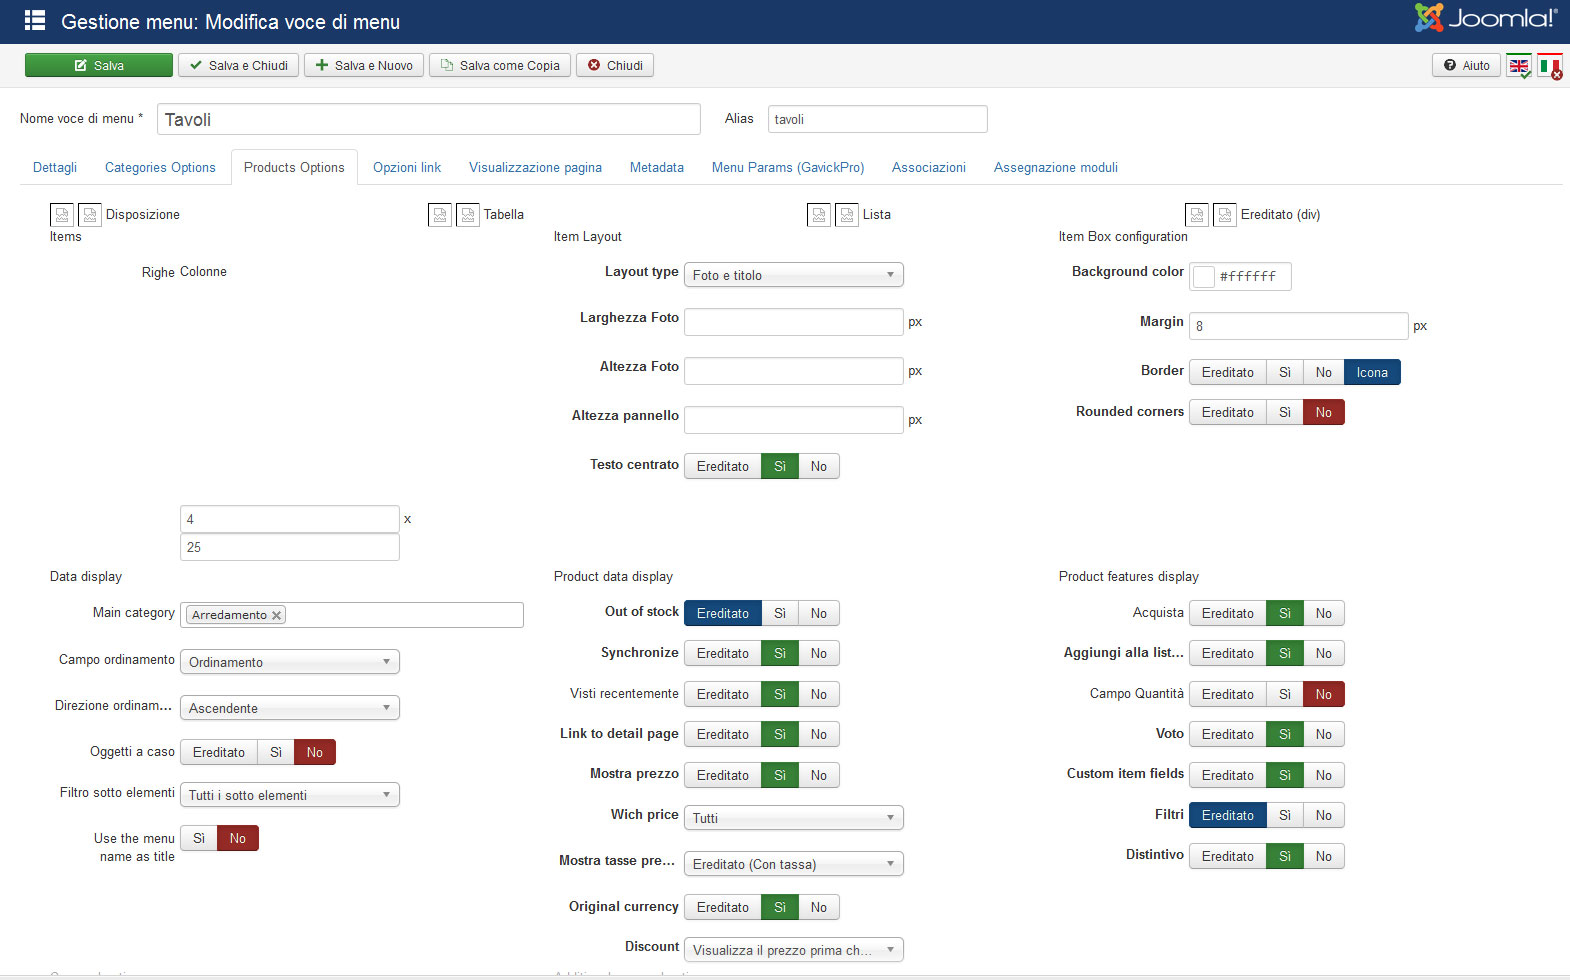Set Voto to Ereditato

pyautogui.click(x=1228, y=734)
